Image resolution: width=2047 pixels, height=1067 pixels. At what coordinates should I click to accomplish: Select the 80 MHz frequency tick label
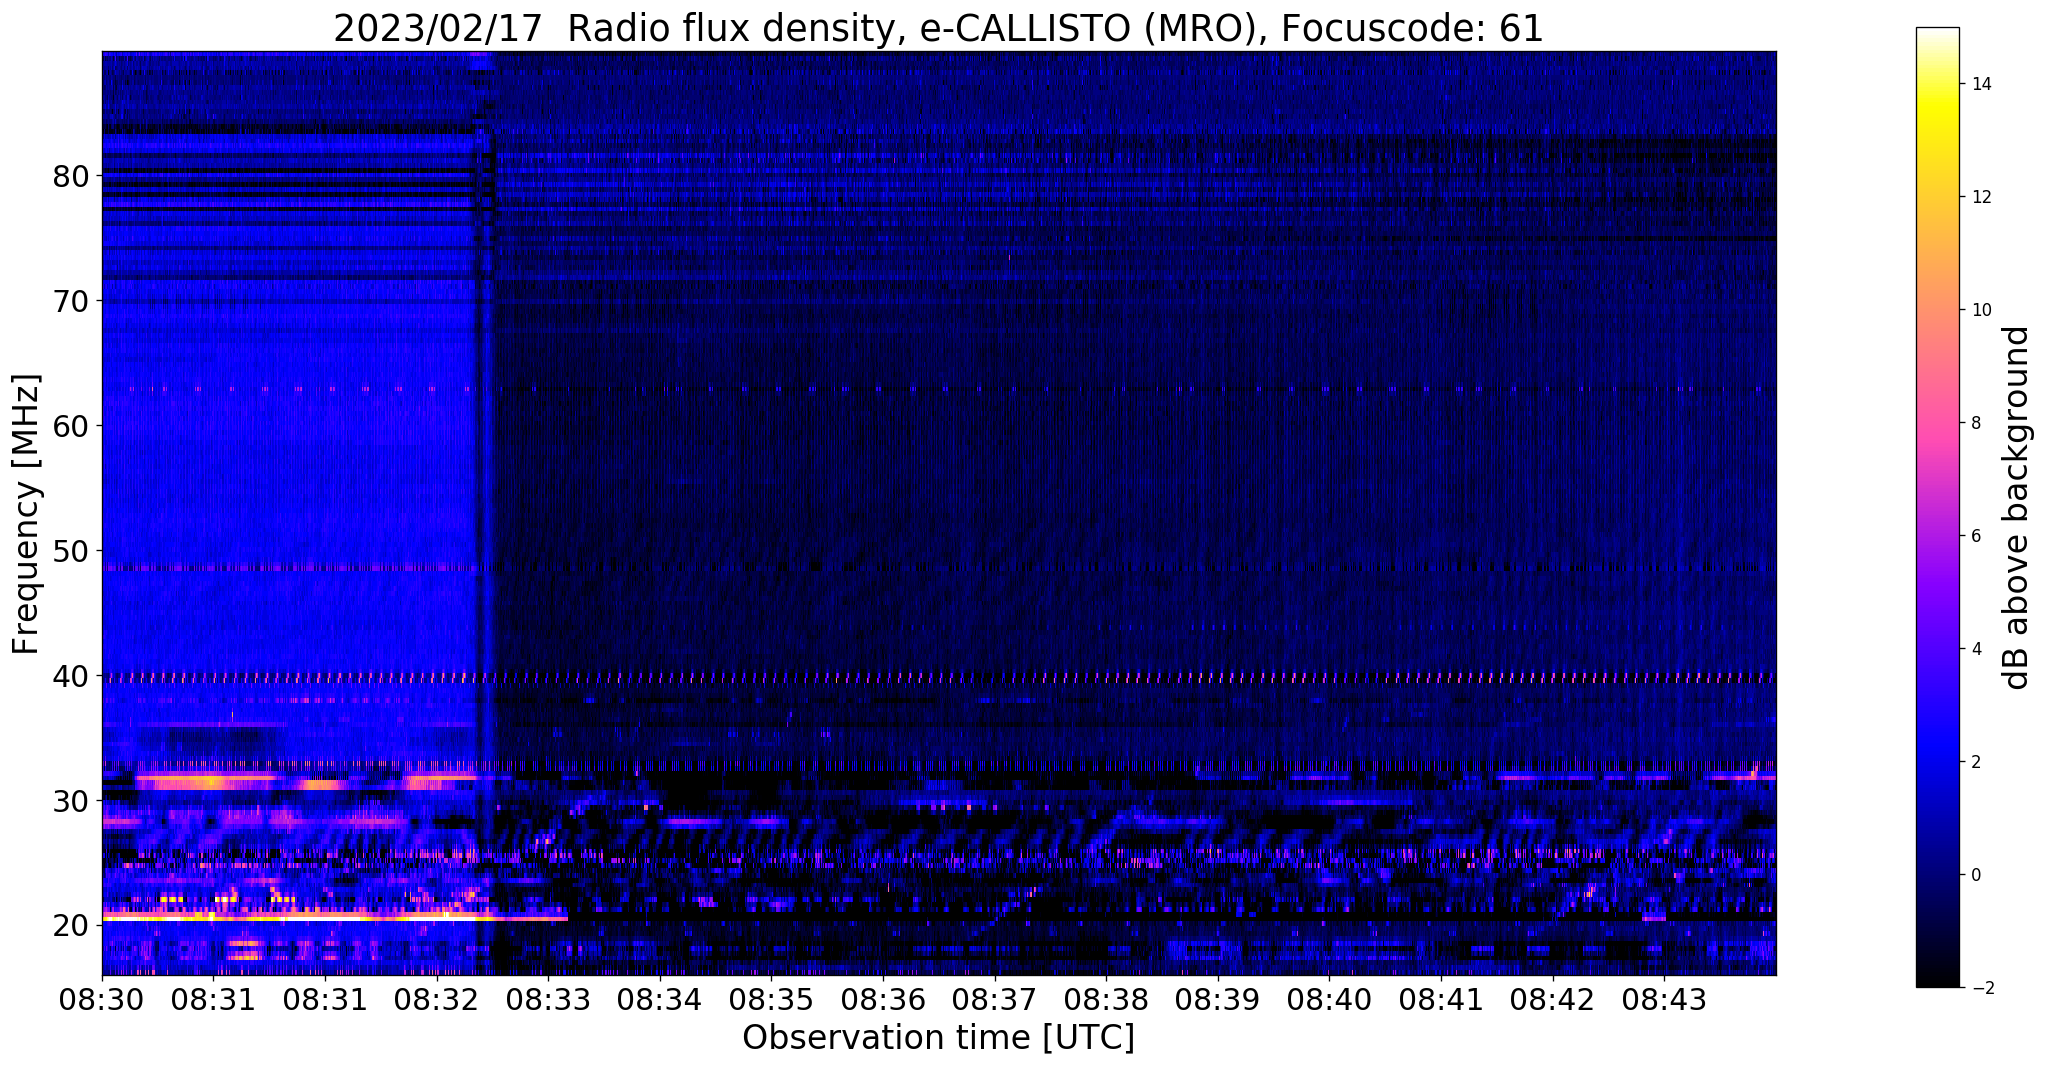pos(71,177)
